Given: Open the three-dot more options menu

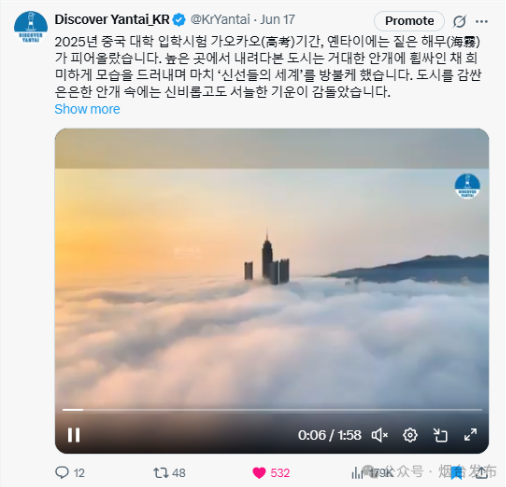Looking at the screenshot, I should point(482,21).
